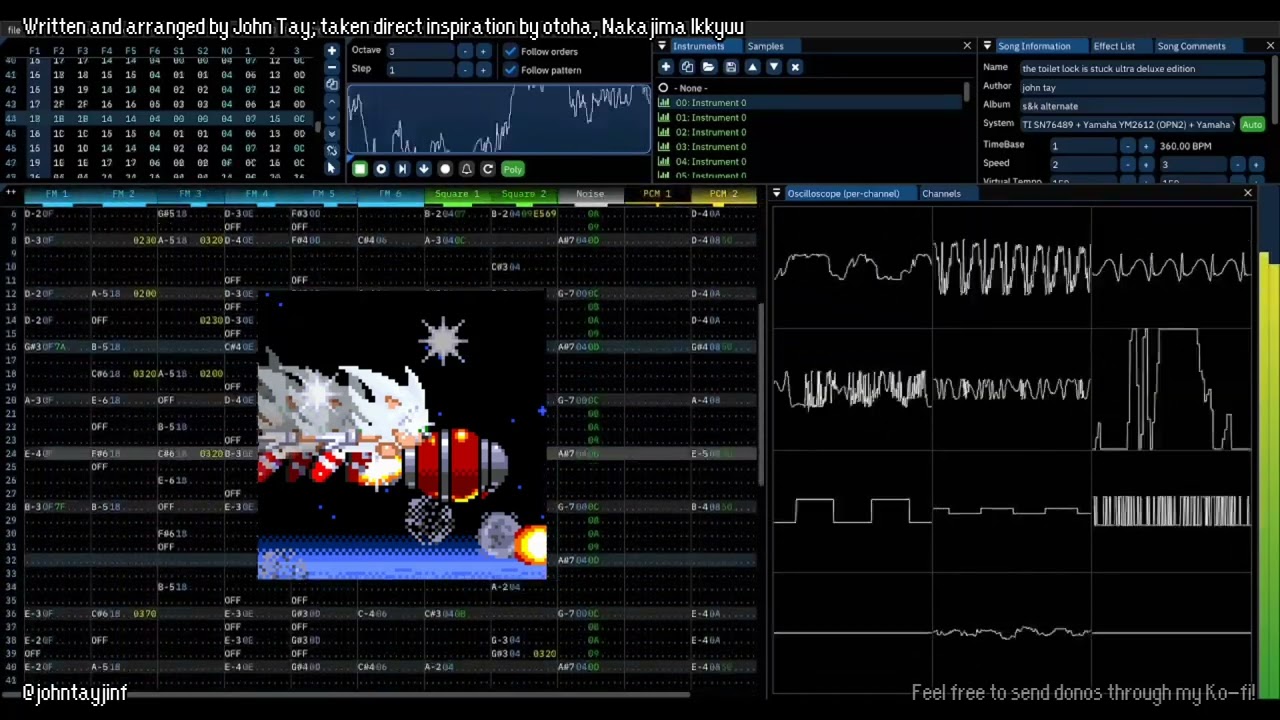The image size is (1280, 720).
Task: Click the ++ icon above the pattern row numbers
Action: pos(11,193)
